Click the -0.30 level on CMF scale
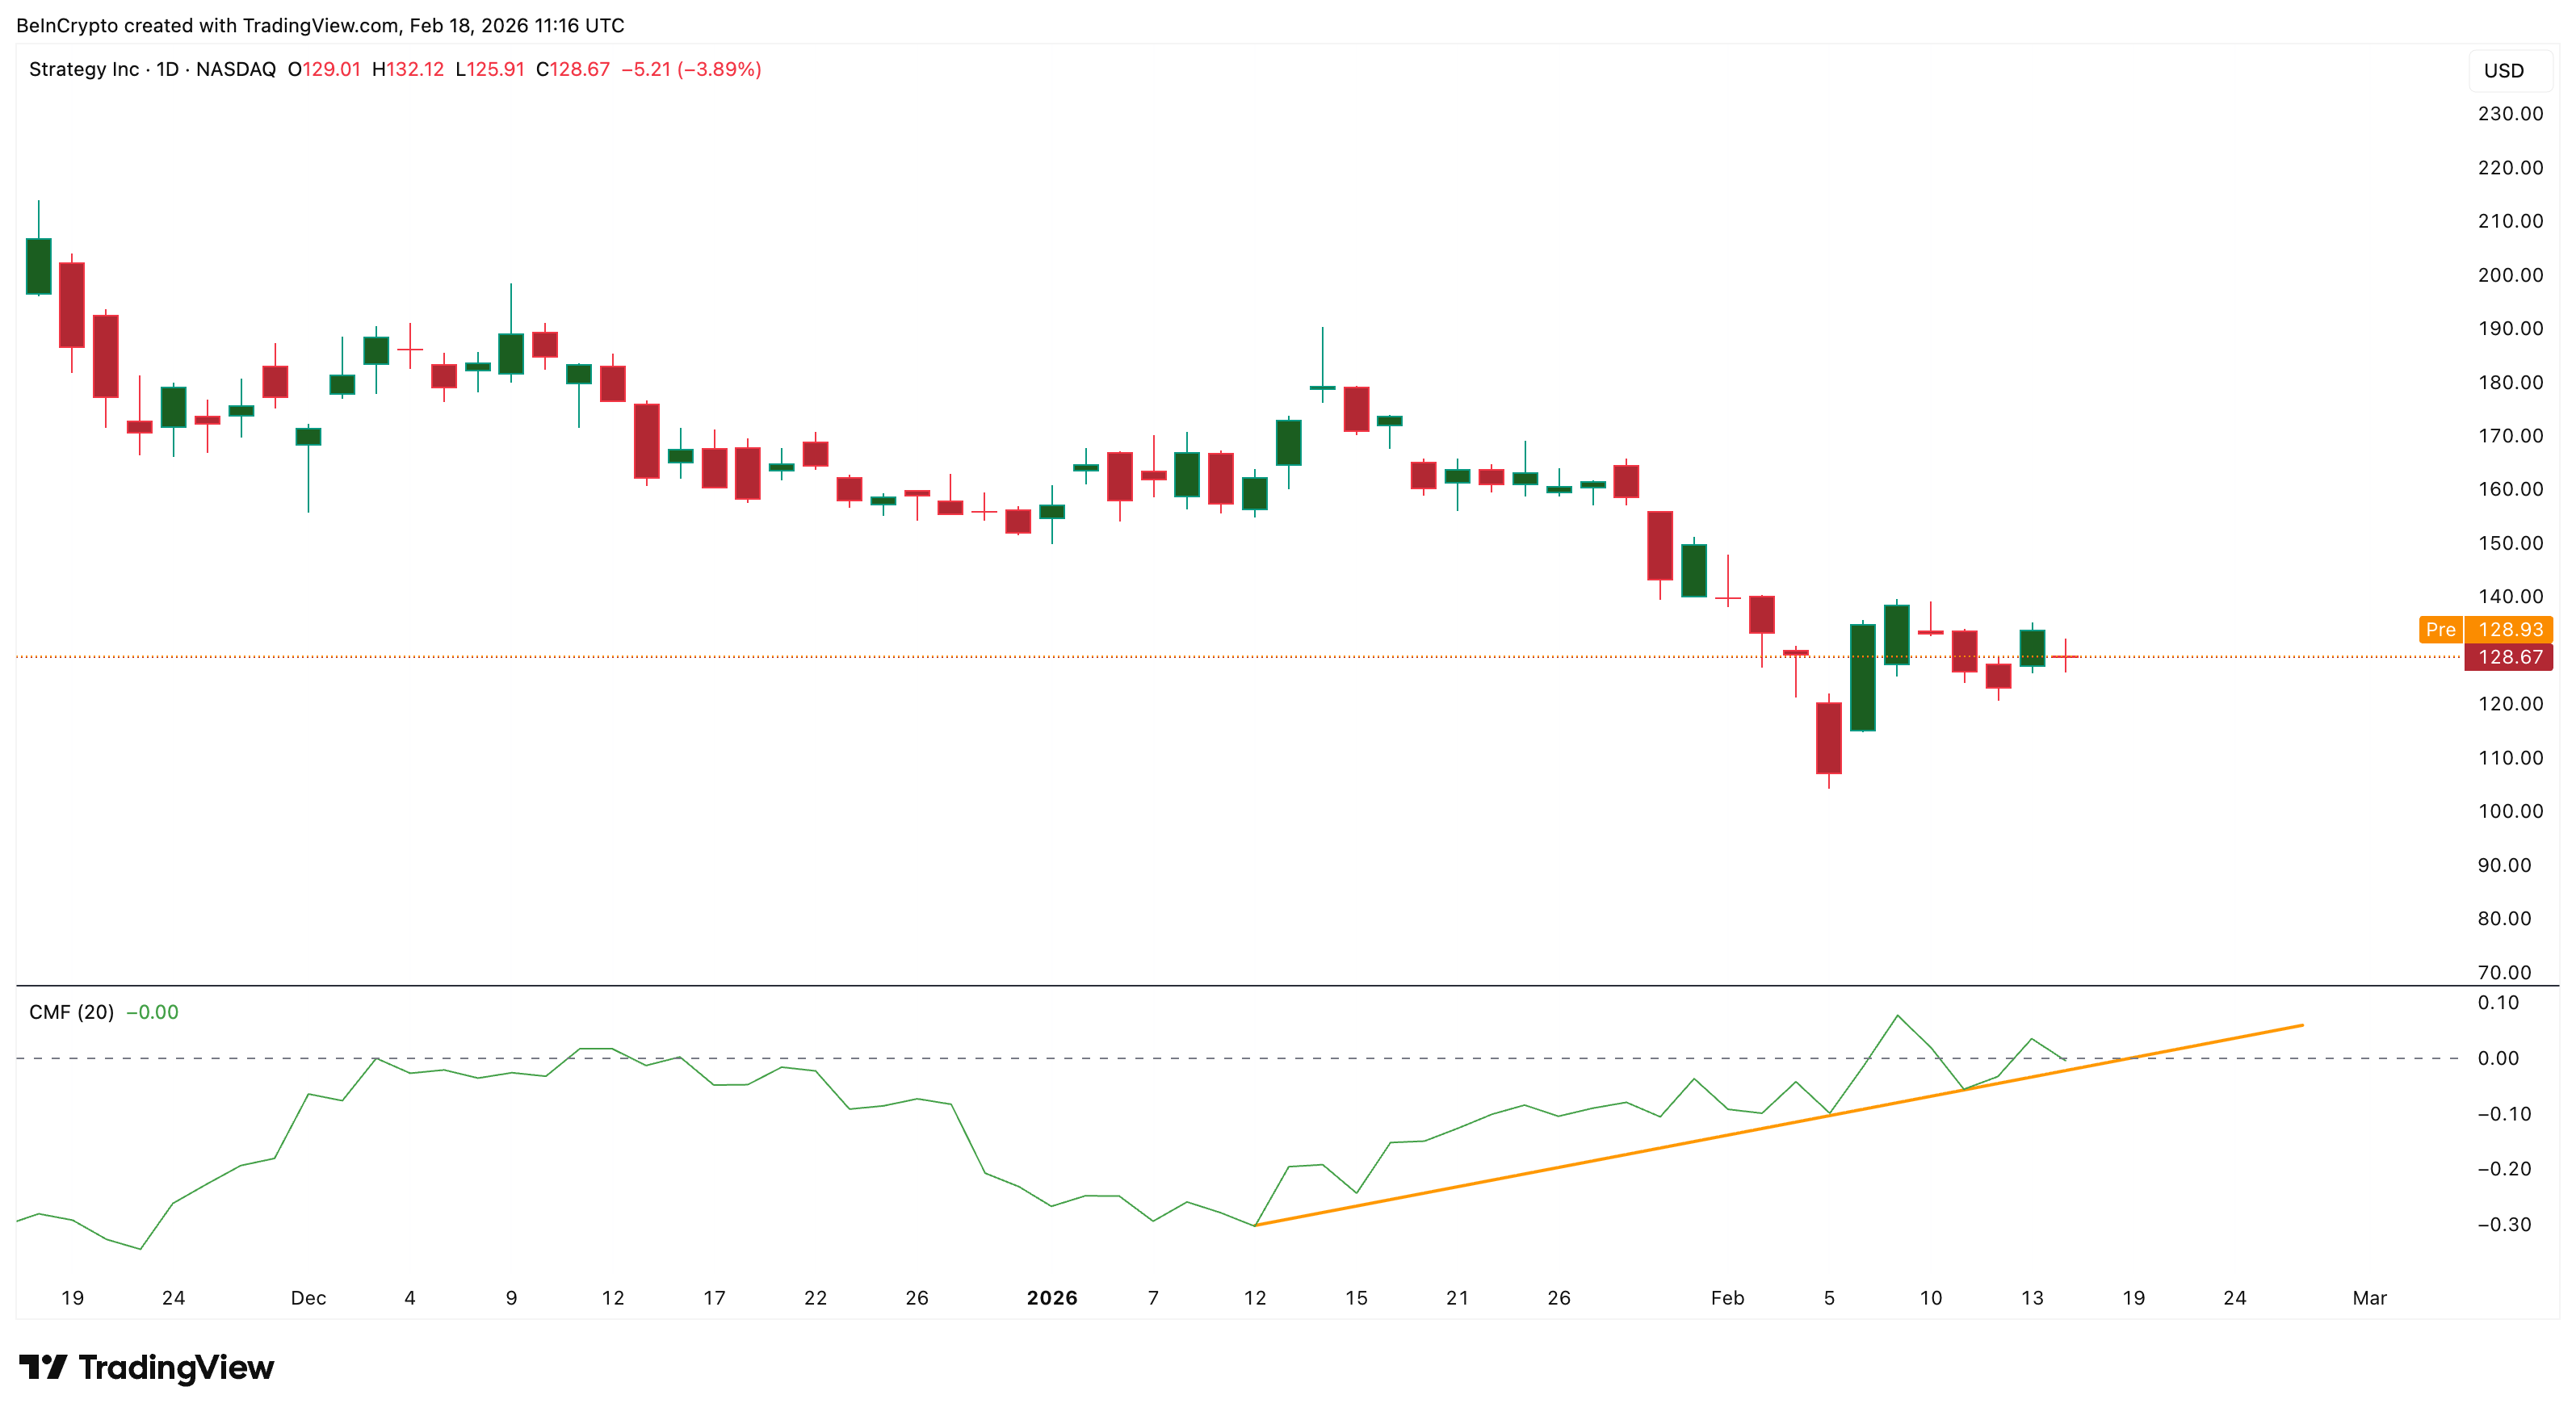The width and height of the screenshot is (2576, 1416). [2503, 1224]
